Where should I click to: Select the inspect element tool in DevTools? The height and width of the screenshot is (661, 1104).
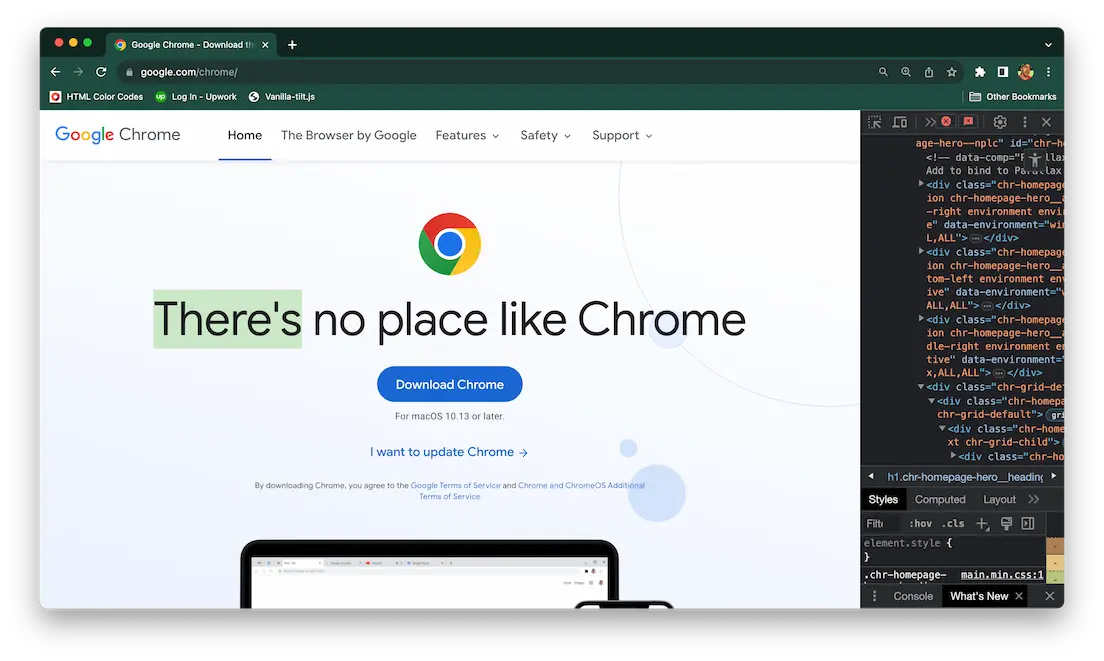click(874, 122)
